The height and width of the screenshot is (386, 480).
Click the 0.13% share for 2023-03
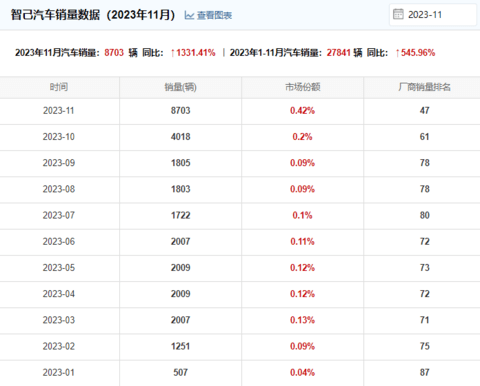[x=302, y=320]
